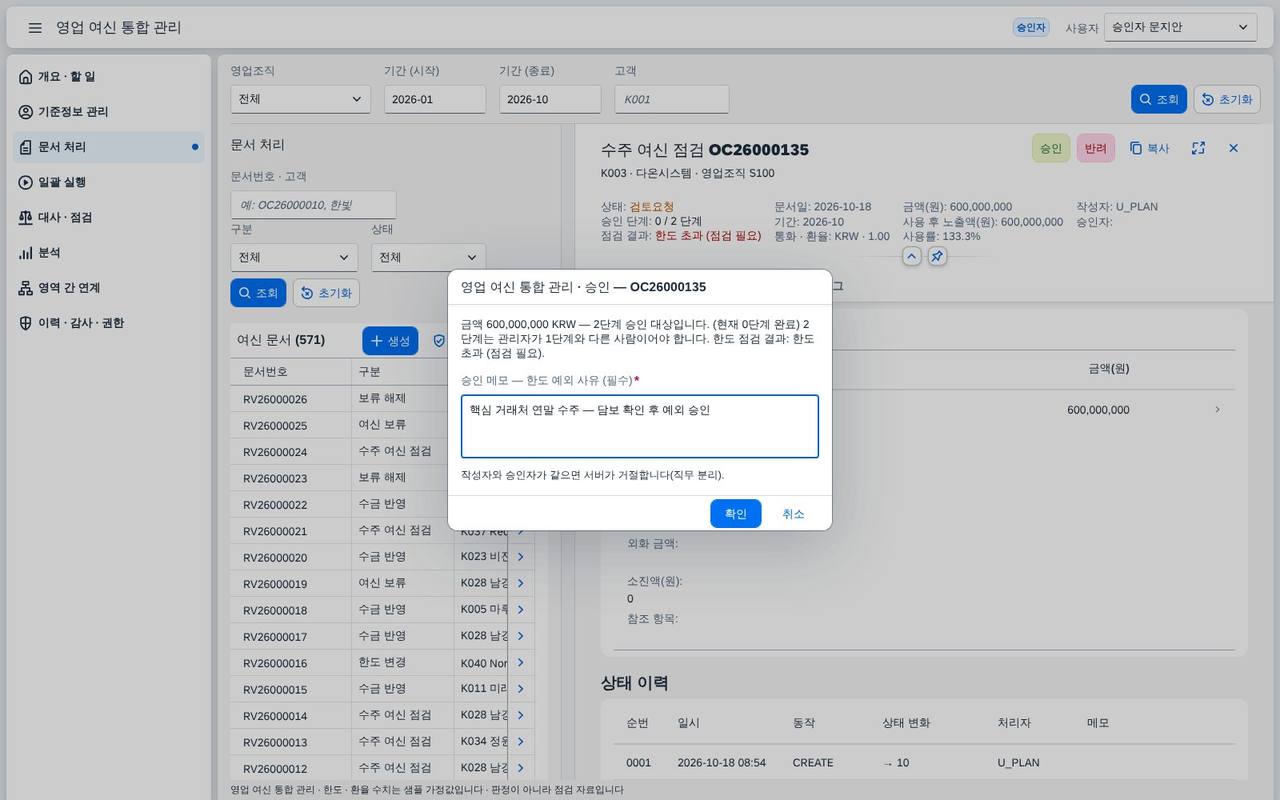Click top-right 조회 search button

point(1159,99)
